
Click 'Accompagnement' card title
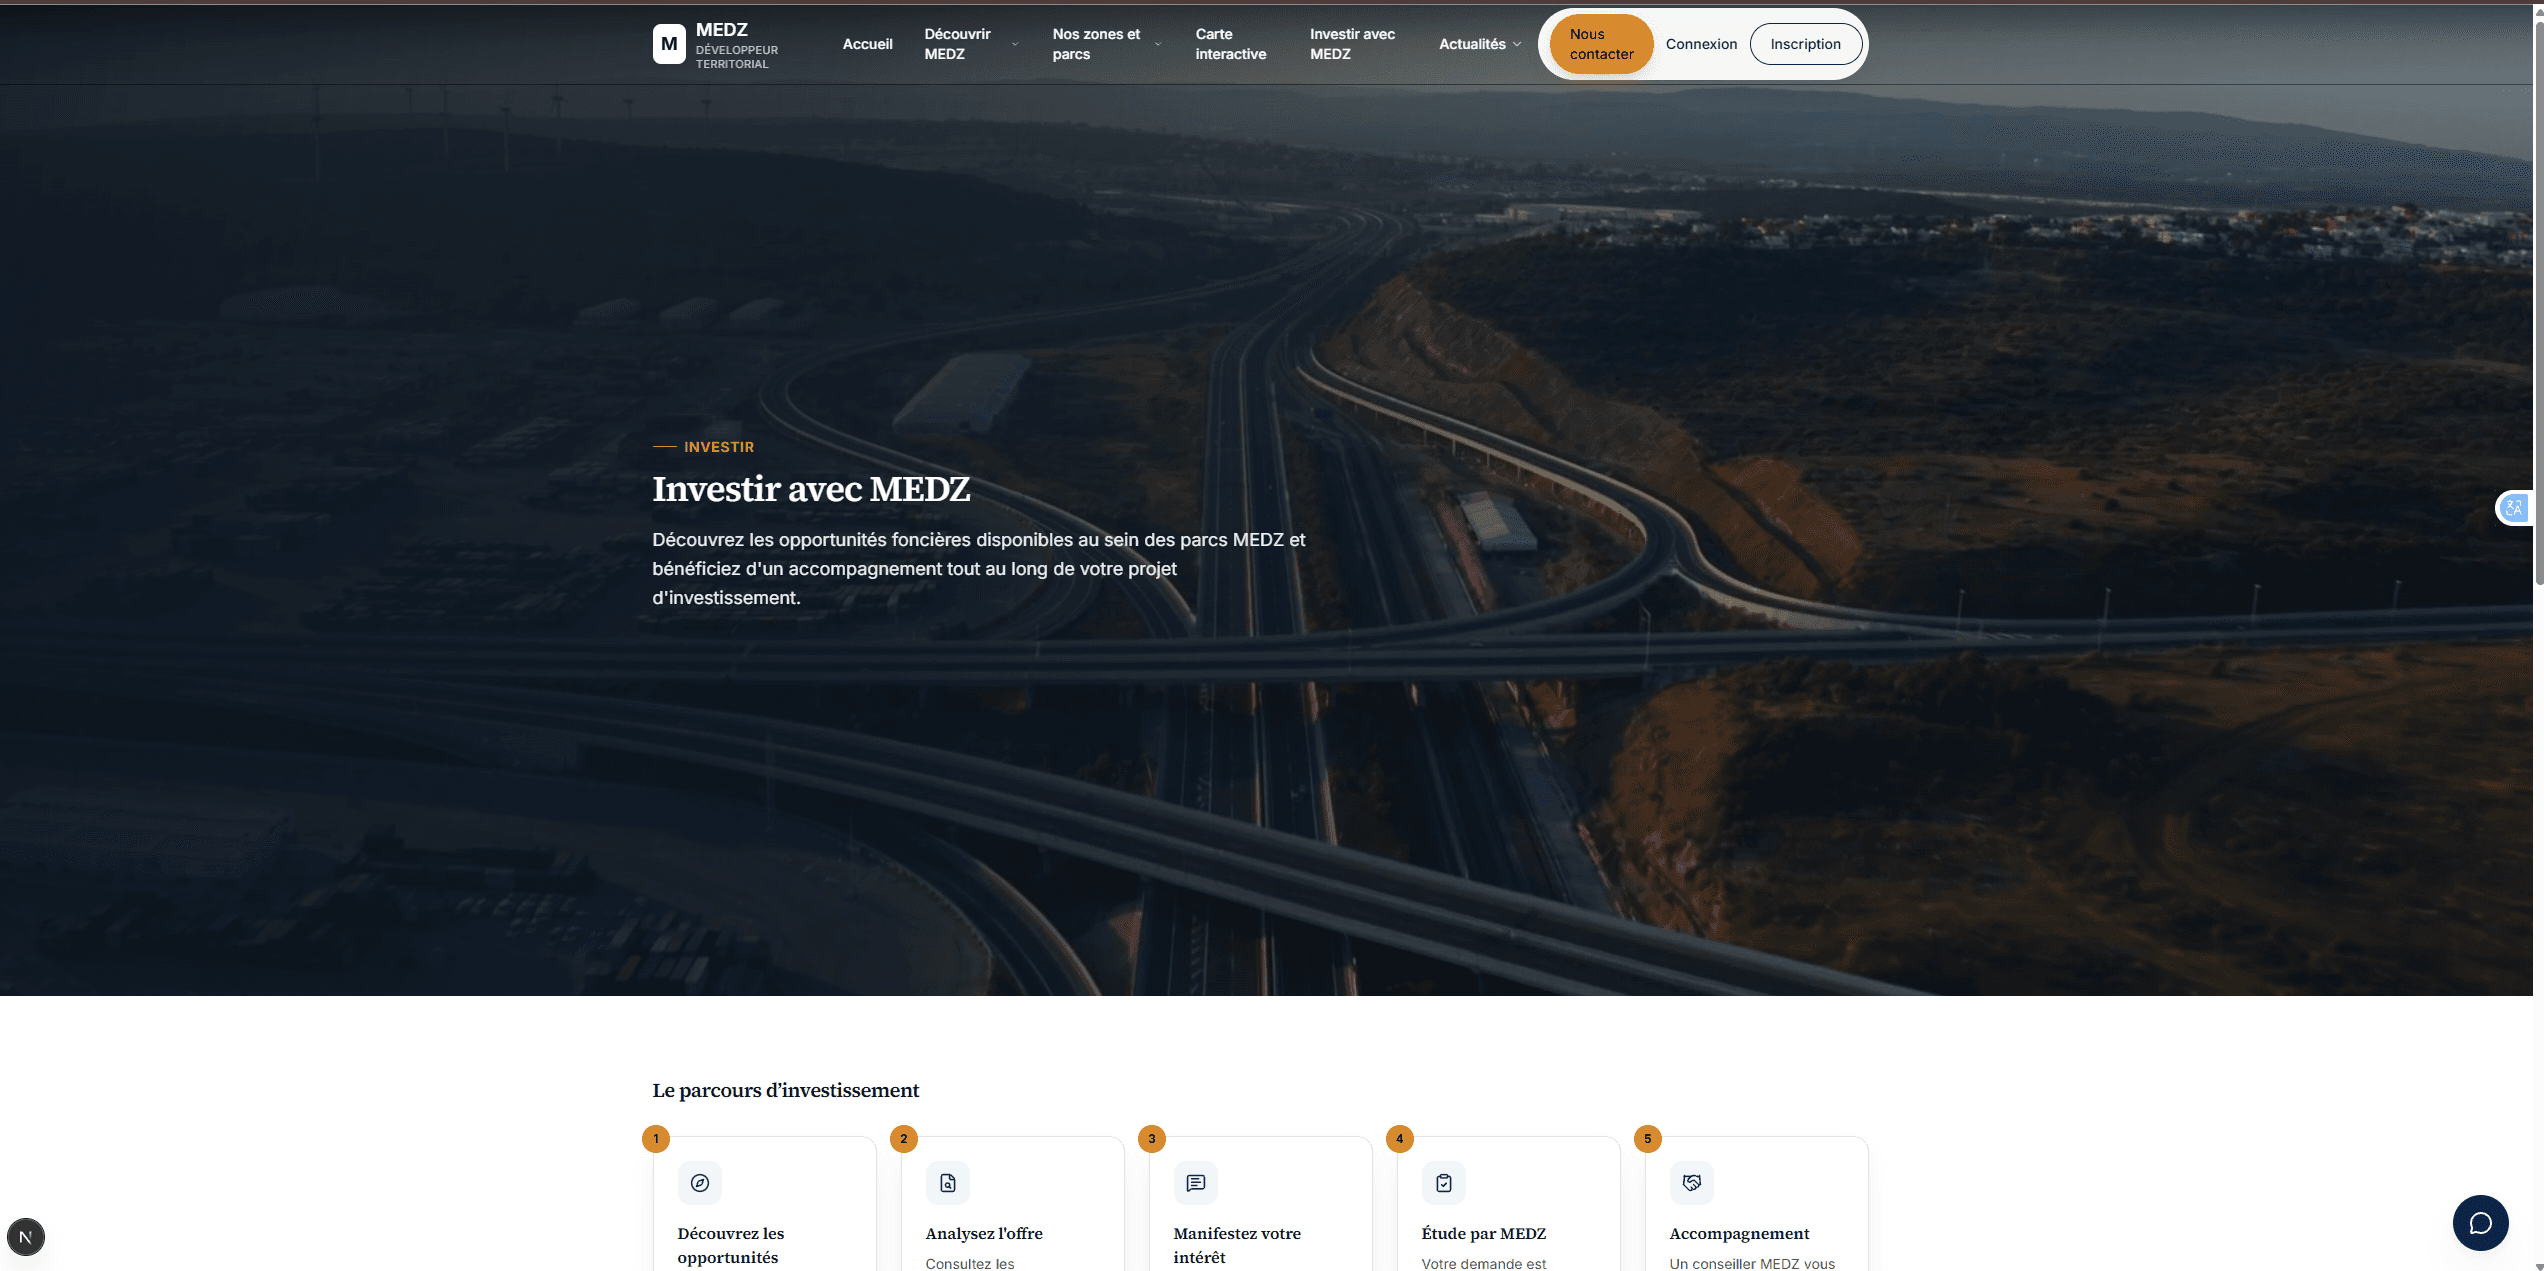point(1739,1233)
